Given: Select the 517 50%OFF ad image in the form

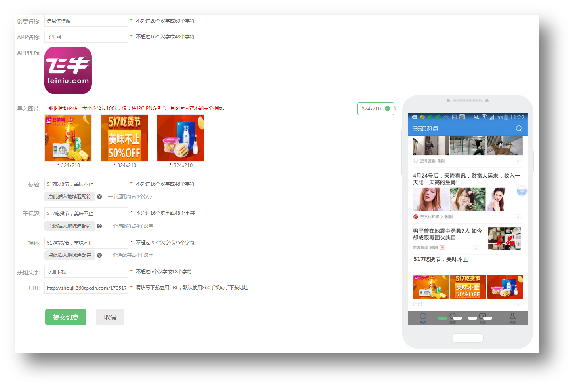Looking at the screenshot, I should pyautogui.click(x=124, y=138).
